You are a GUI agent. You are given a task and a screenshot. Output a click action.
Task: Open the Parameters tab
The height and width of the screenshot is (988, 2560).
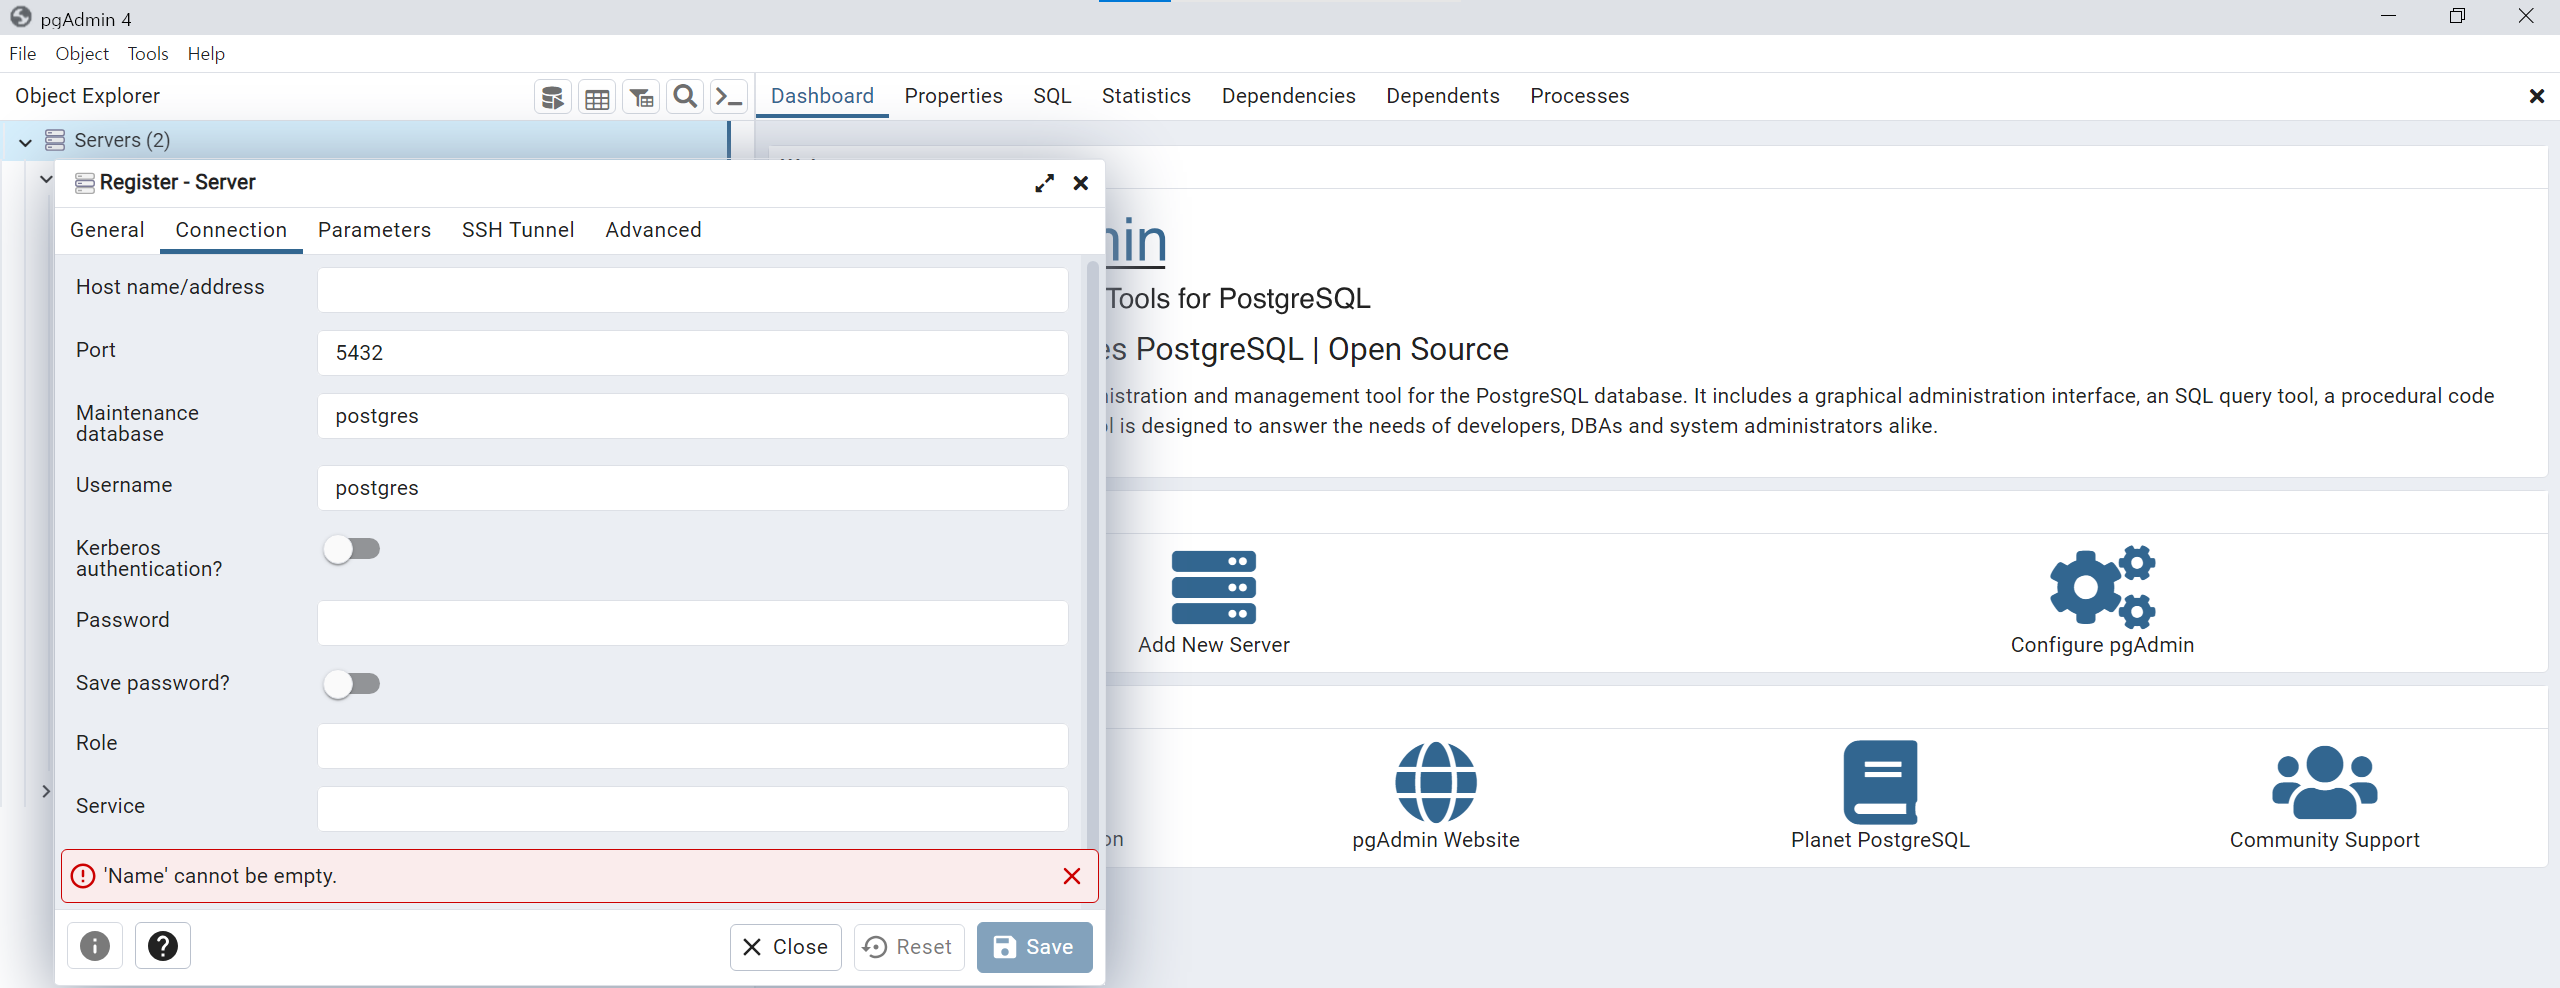[x=374, y=230]
